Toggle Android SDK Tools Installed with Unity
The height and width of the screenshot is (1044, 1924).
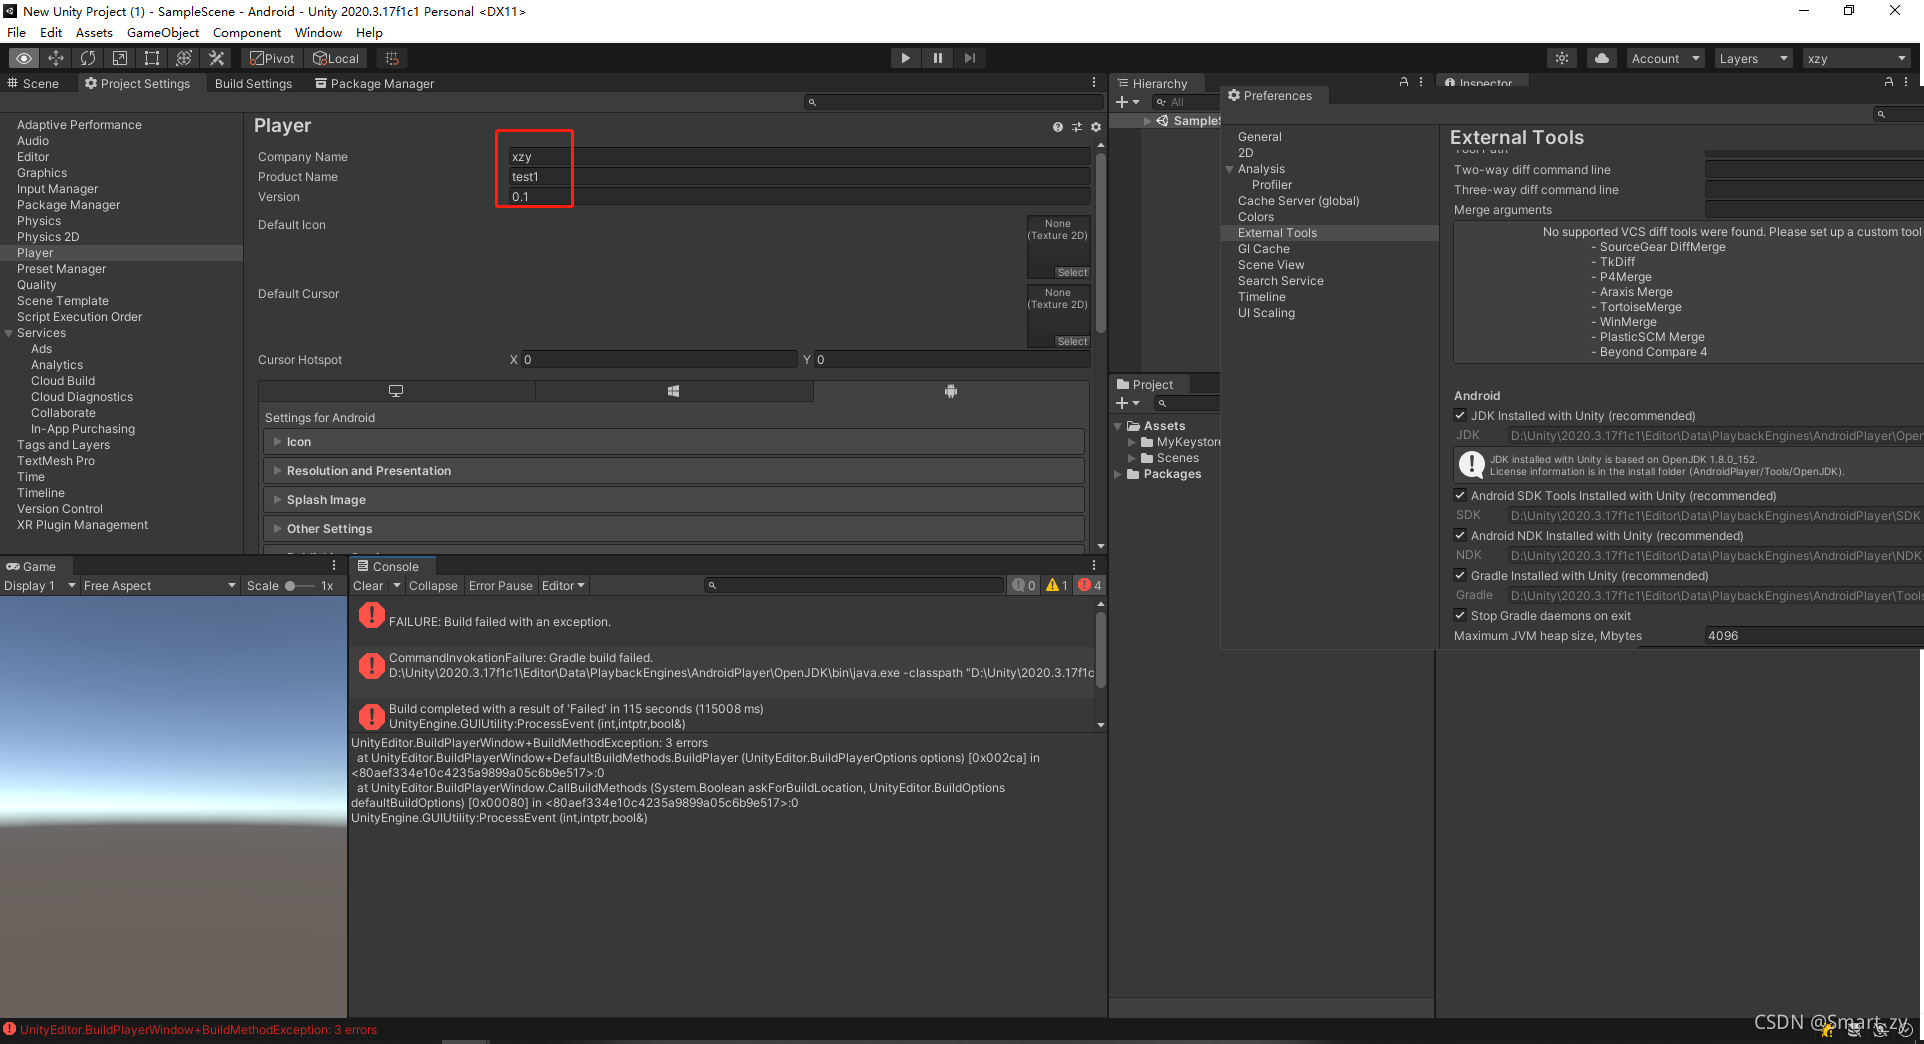1460,495
